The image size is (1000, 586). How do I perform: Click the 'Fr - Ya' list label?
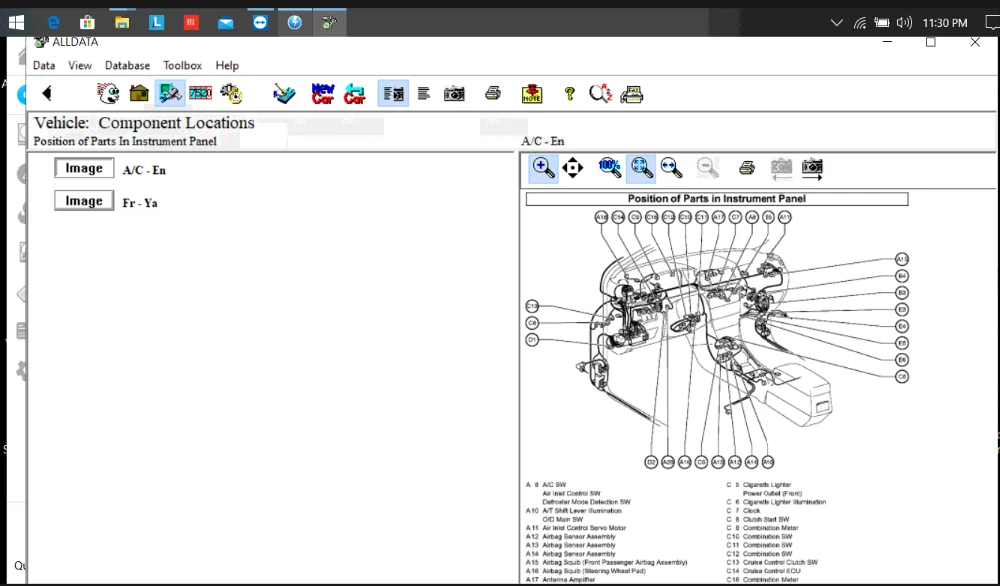click(x=140, y=203)
